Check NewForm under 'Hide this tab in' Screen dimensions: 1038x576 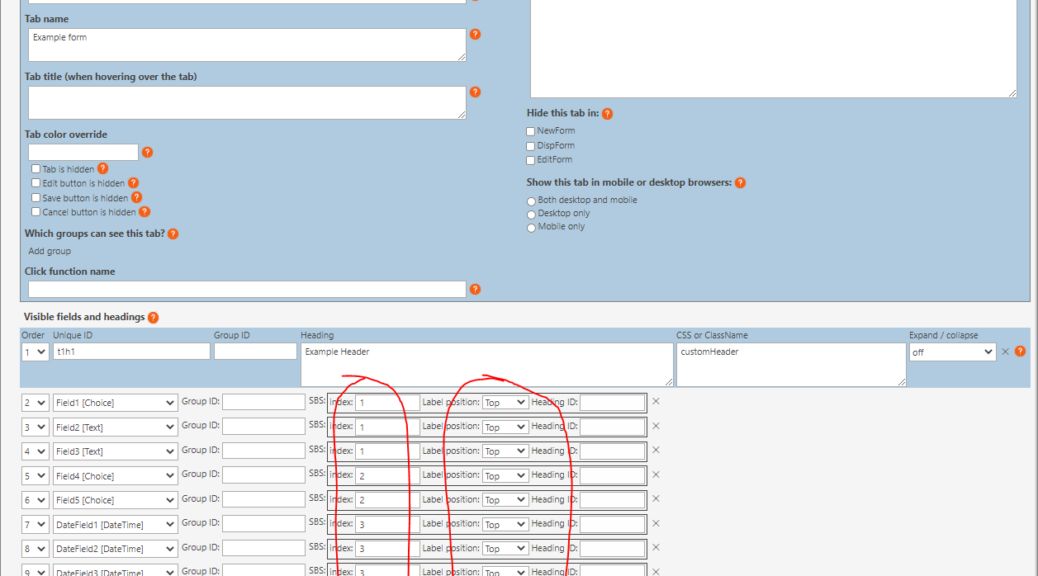(x=530, y=130)
